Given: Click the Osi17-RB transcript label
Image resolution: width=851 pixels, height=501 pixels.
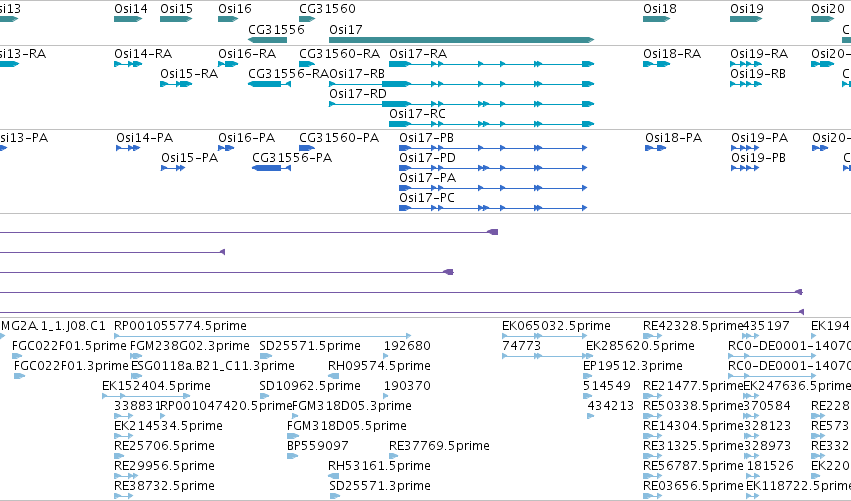Looking at the screenshot, I should (357, 74).
